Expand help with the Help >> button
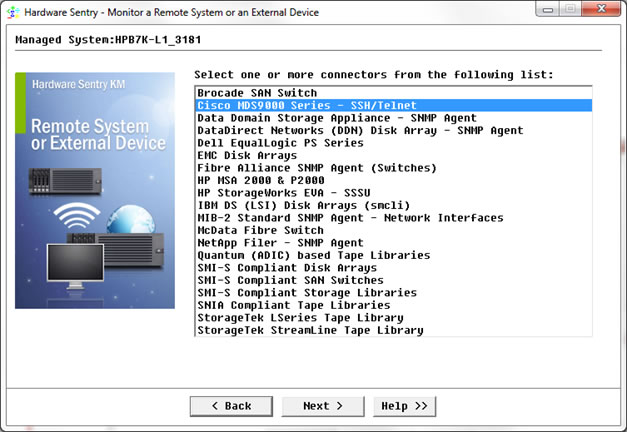Viewport: 627px width, 432px height. [x=405, y=406]
